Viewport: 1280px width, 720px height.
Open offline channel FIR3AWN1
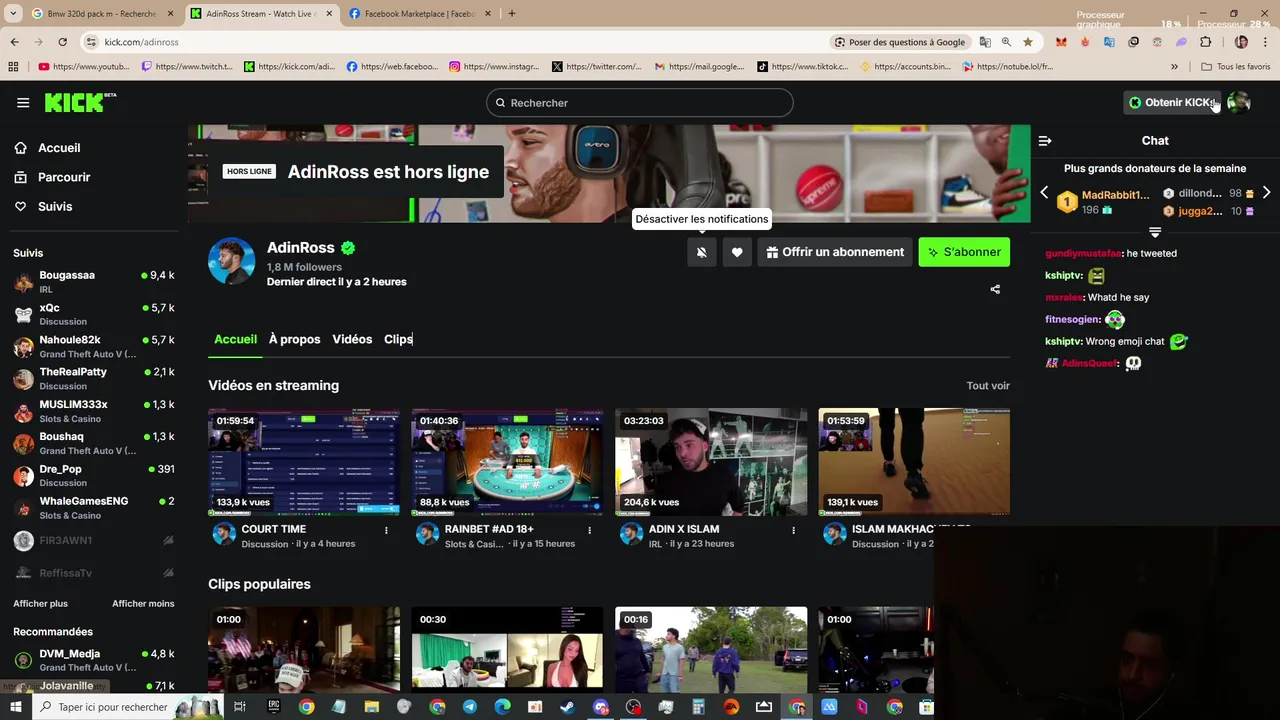point(94,540)
